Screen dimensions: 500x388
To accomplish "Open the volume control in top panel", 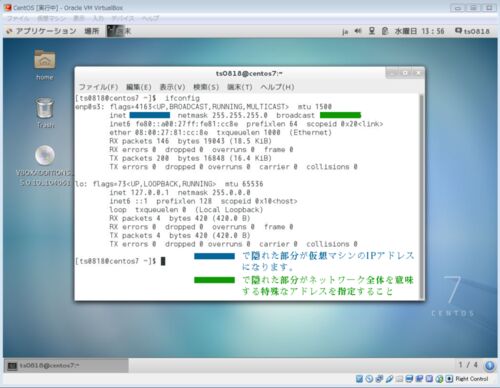I will pyautogui.click(x=358, y=31).
